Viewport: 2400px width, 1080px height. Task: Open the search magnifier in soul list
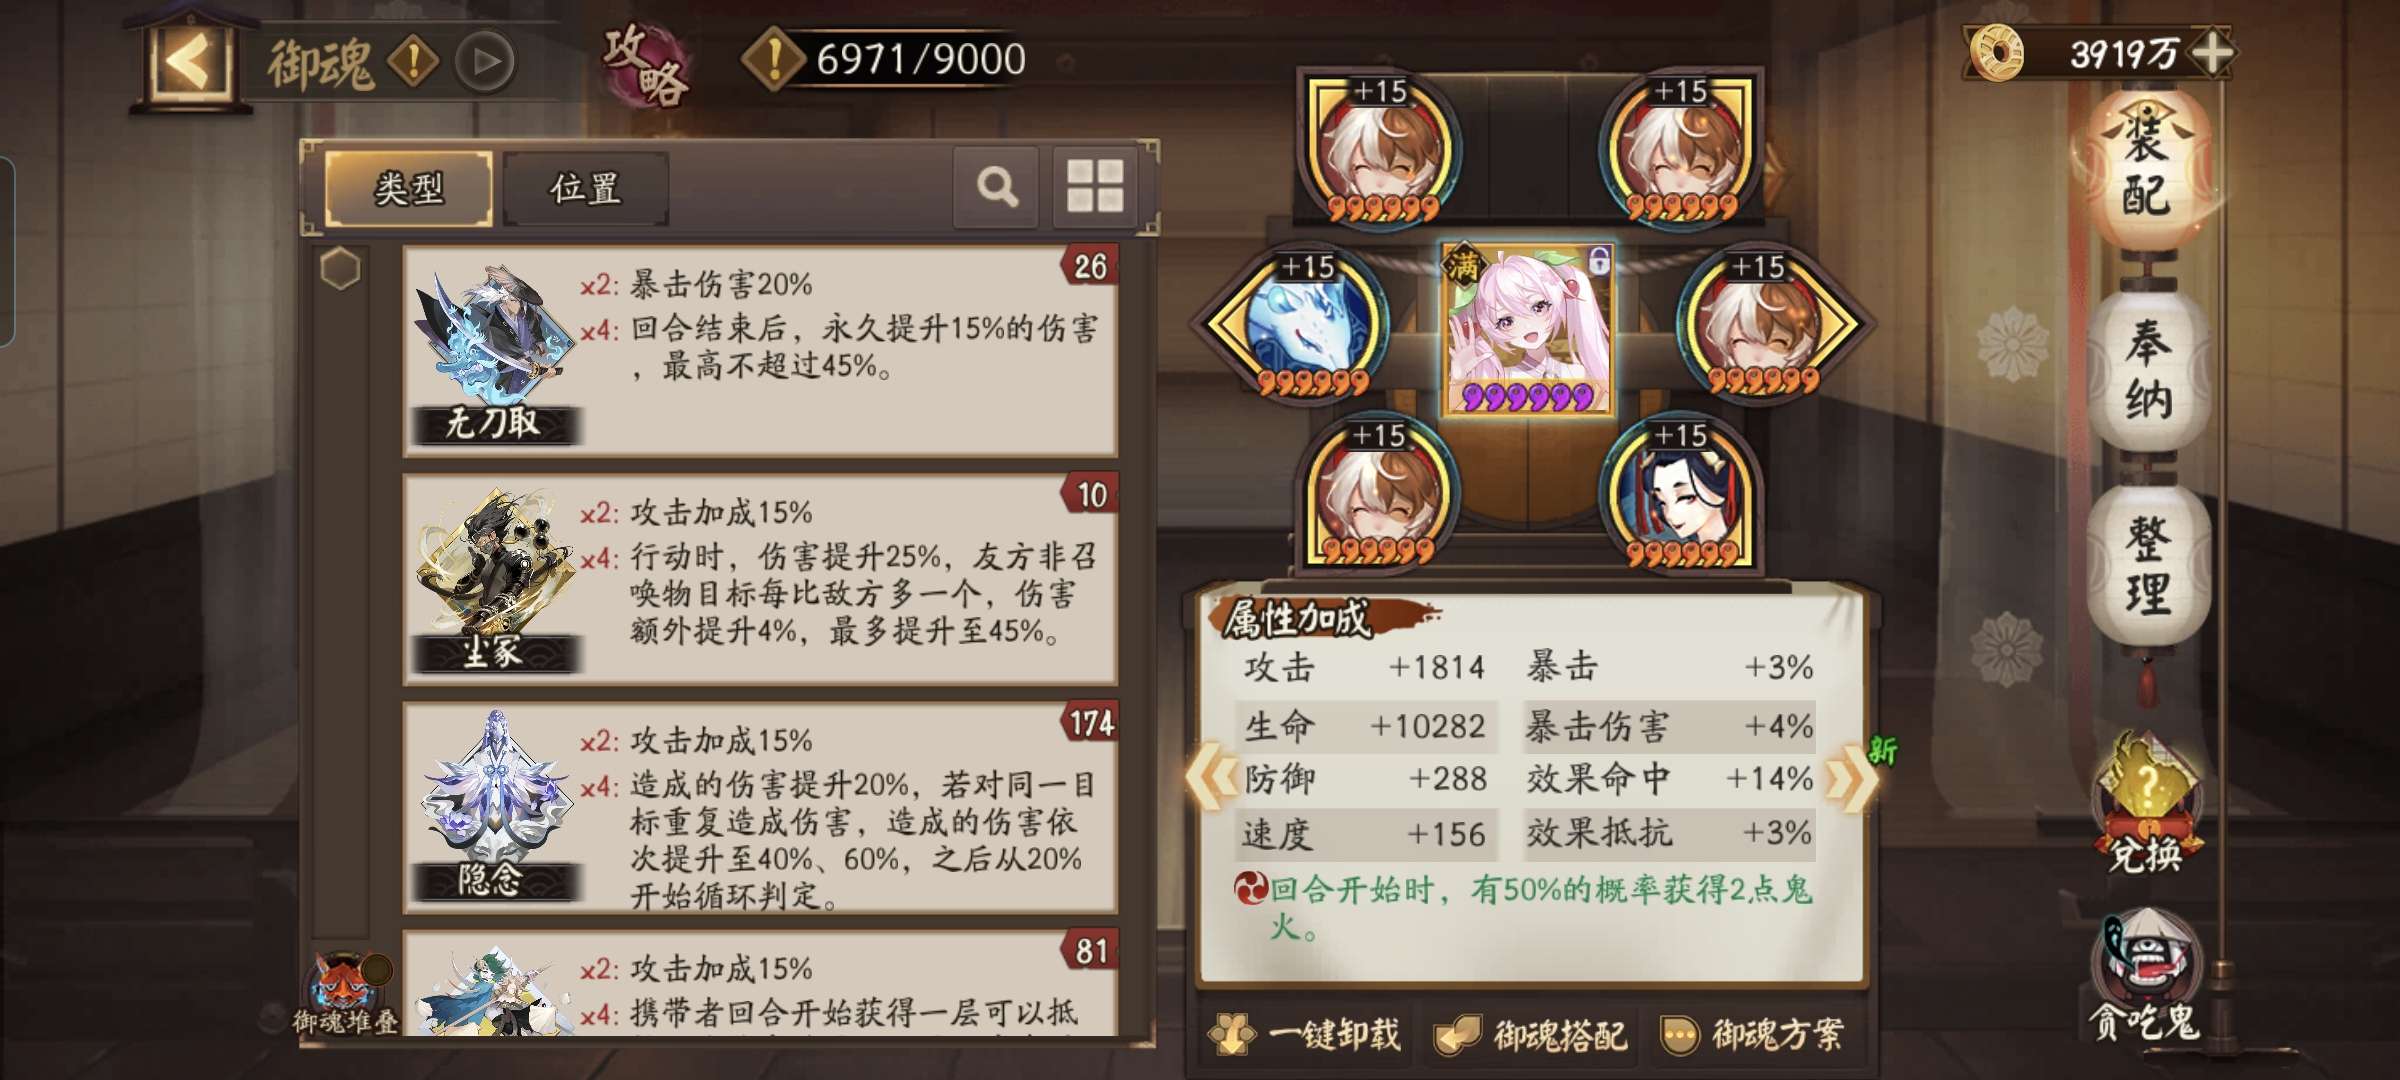[x=996, y=186]
